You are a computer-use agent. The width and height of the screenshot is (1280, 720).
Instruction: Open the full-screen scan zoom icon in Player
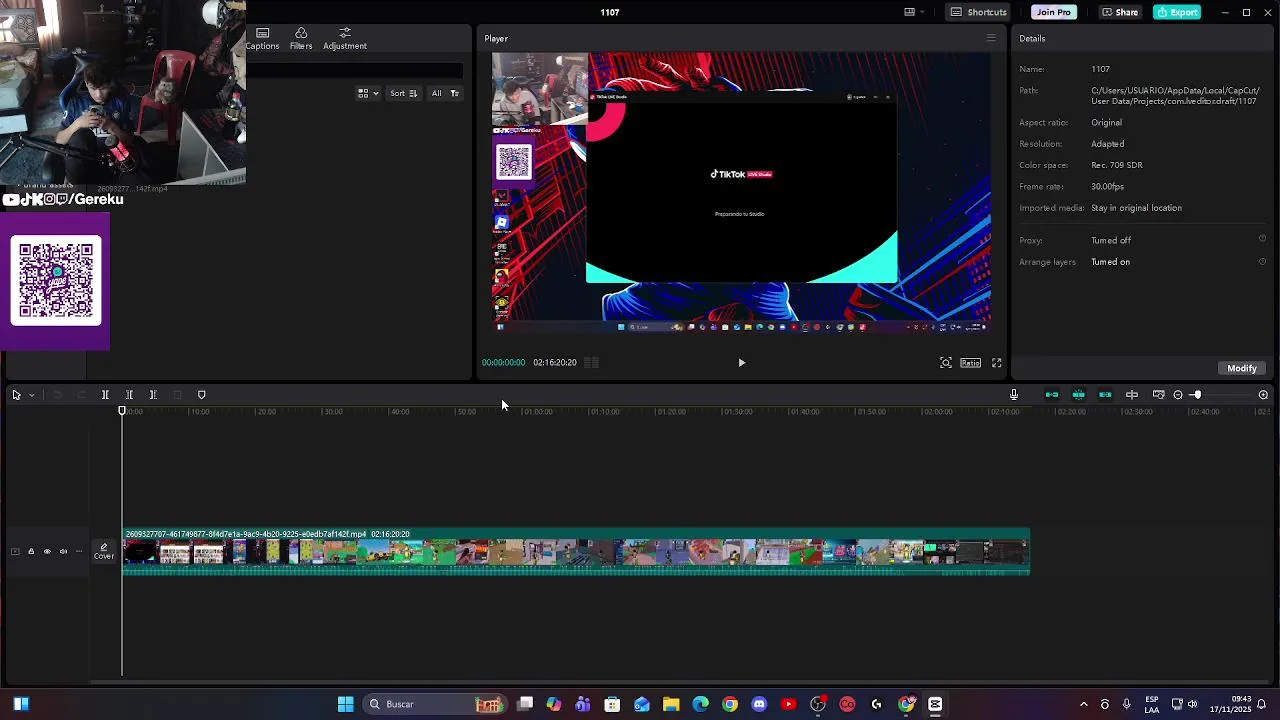point(945,363)
